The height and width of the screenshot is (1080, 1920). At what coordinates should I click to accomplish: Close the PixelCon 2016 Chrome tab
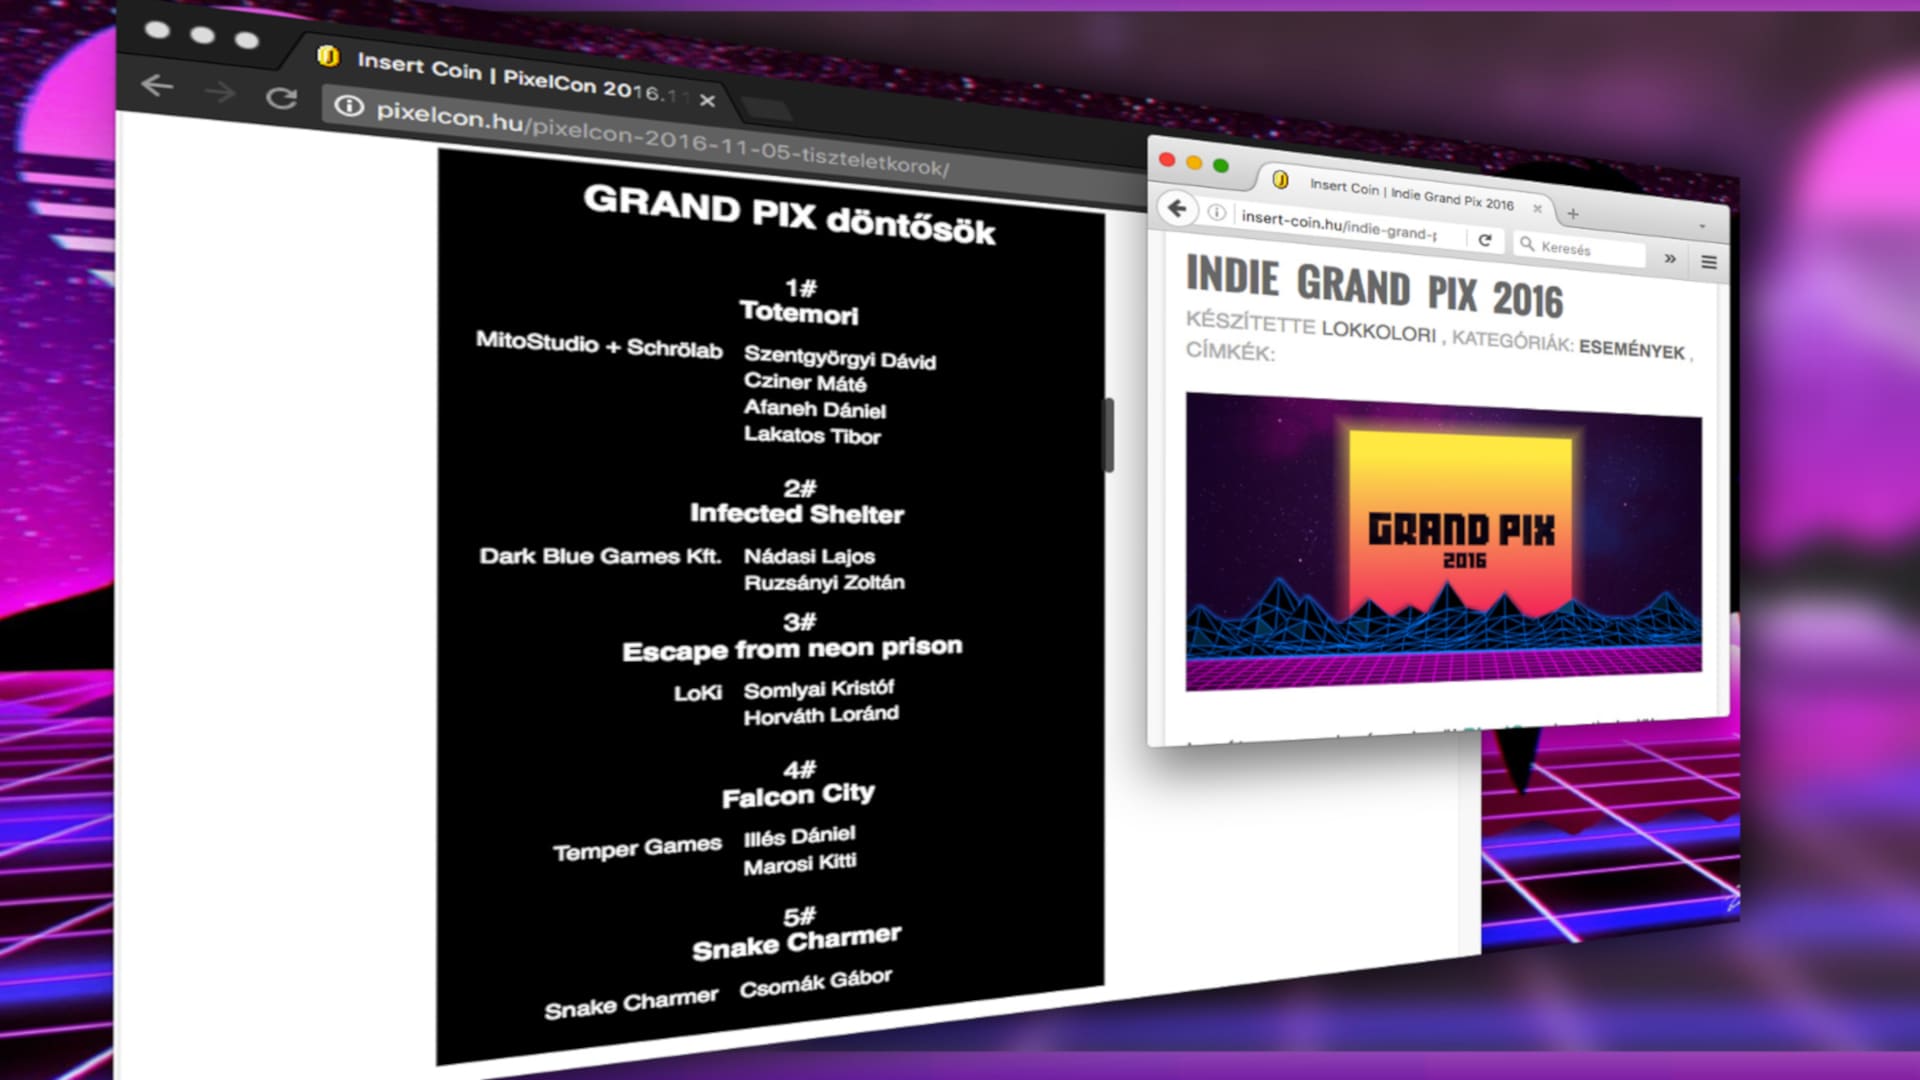707,100
